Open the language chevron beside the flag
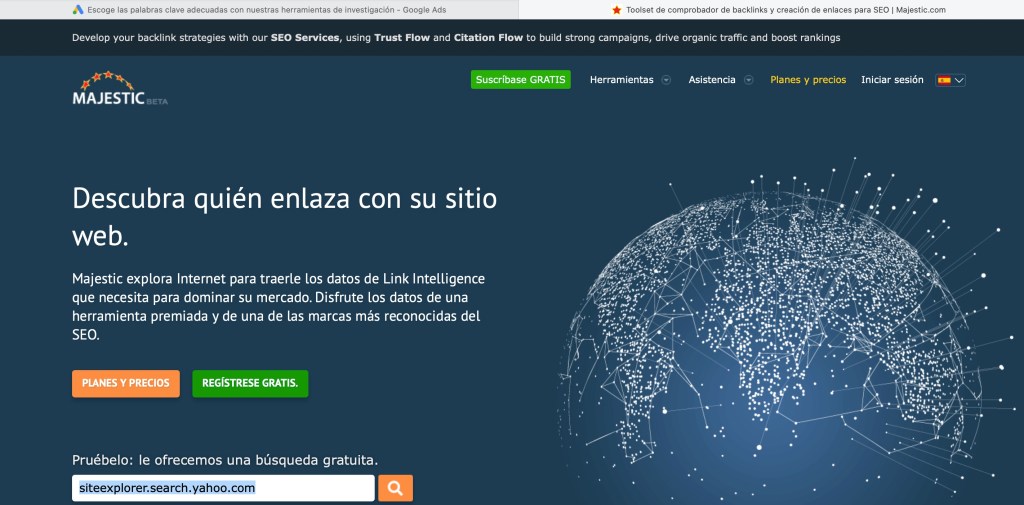This screenshot has height=505, width=1024. [960, 80]
